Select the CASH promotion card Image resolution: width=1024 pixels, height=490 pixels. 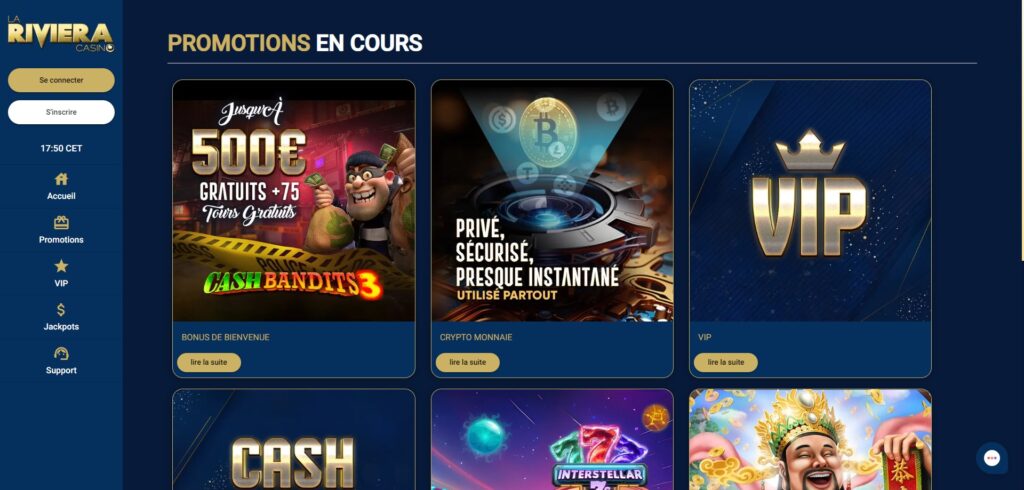coord(294,440)
